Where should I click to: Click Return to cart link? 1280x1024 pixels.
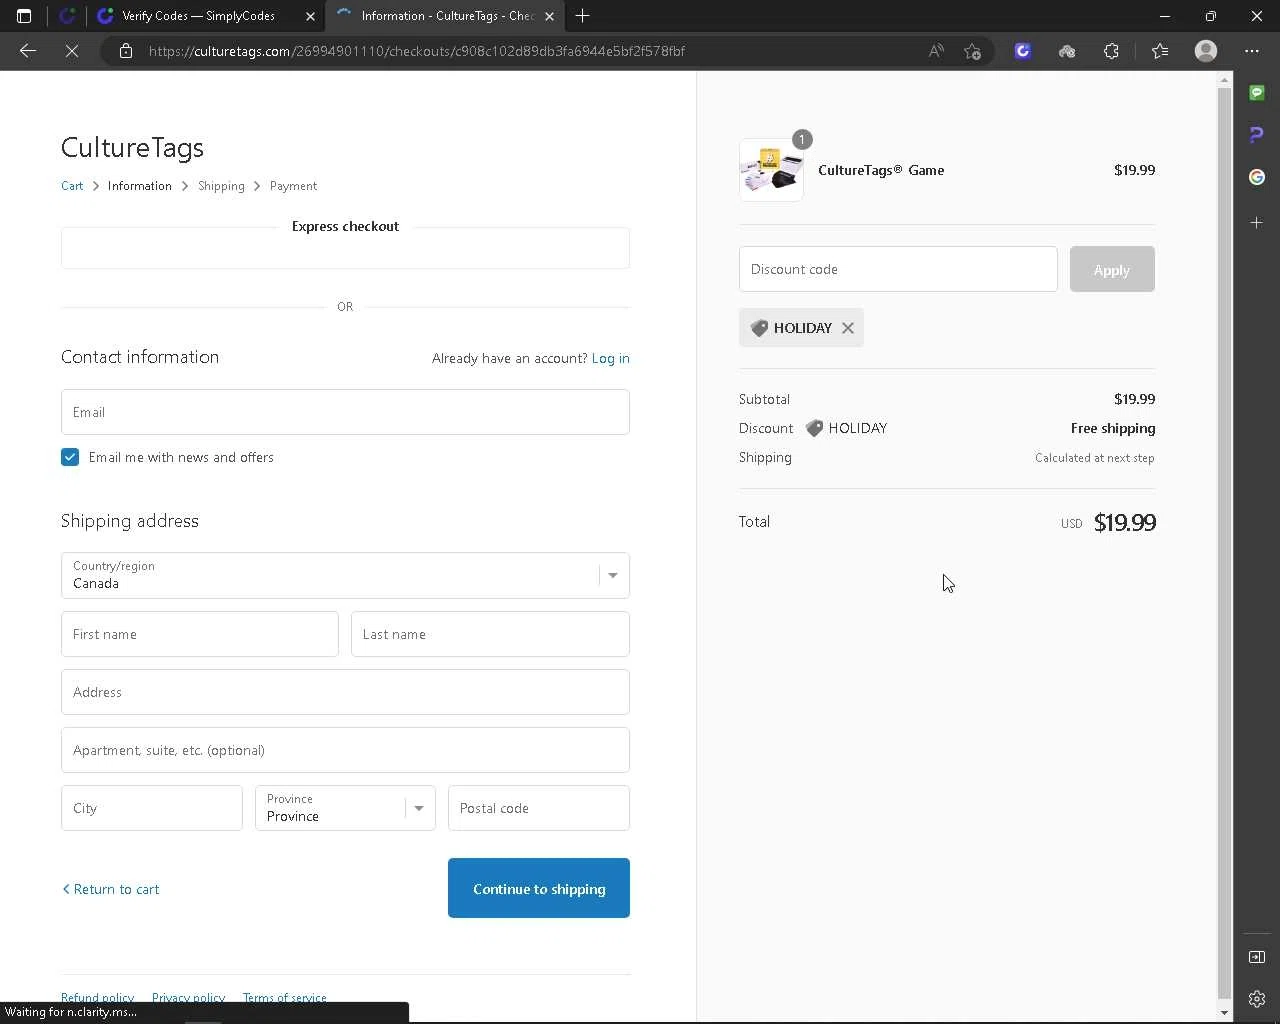coord(111,889)
